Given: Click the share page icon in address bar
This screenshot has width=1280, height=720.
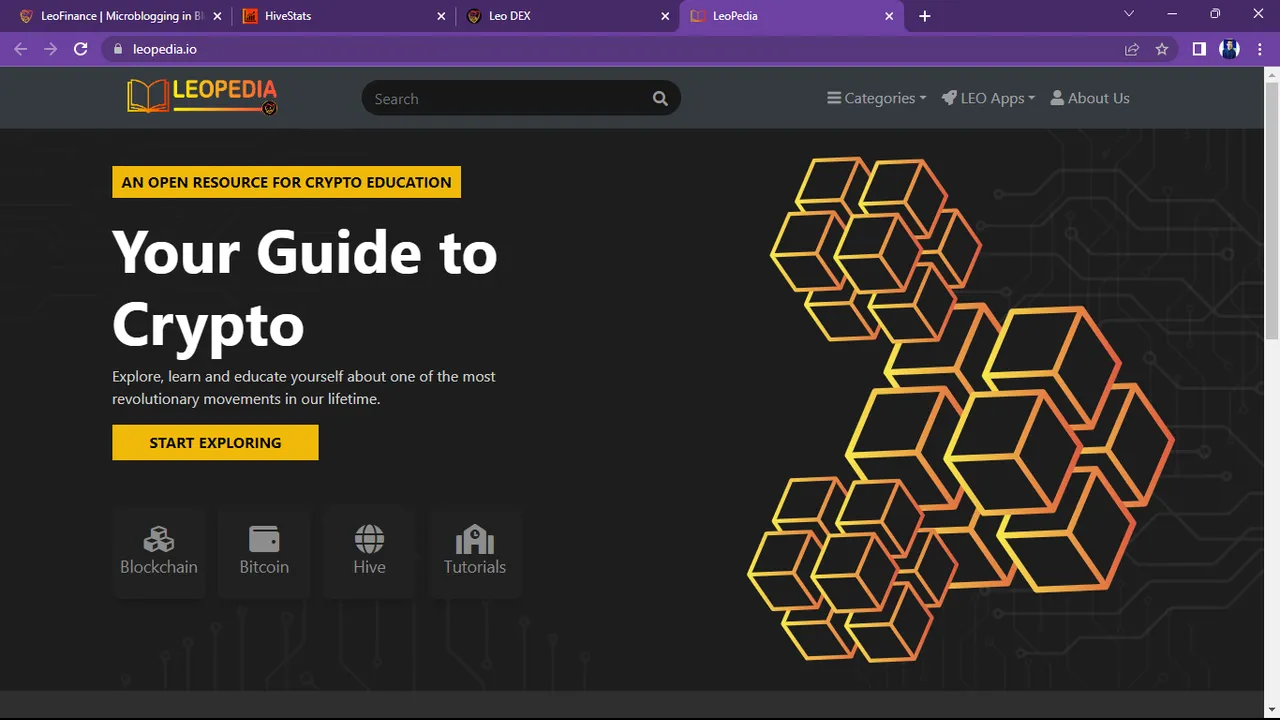Looking at the screenshot, I should click(1132, 49).
